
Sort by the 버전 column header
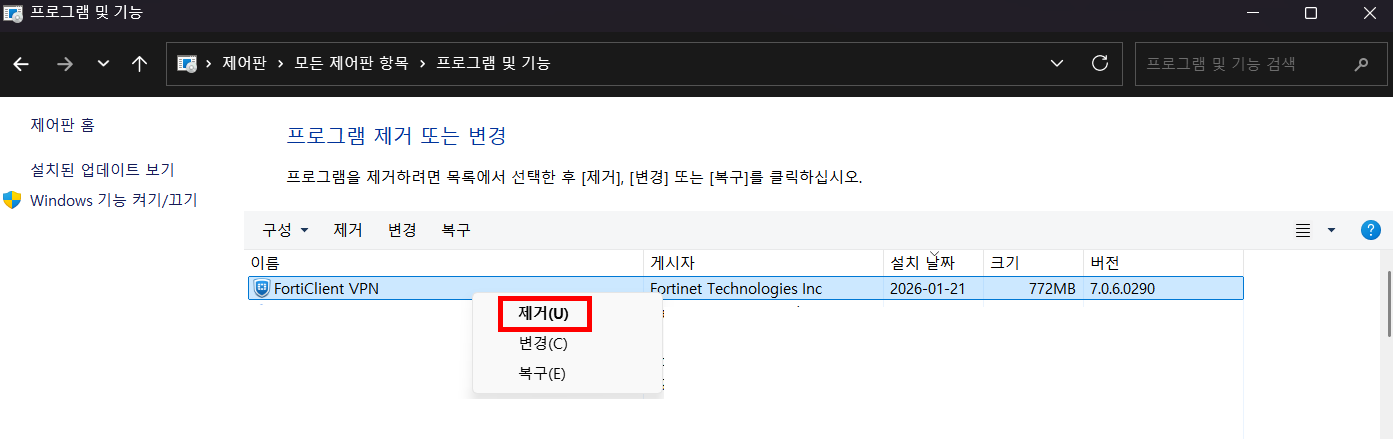[1164, 263]
